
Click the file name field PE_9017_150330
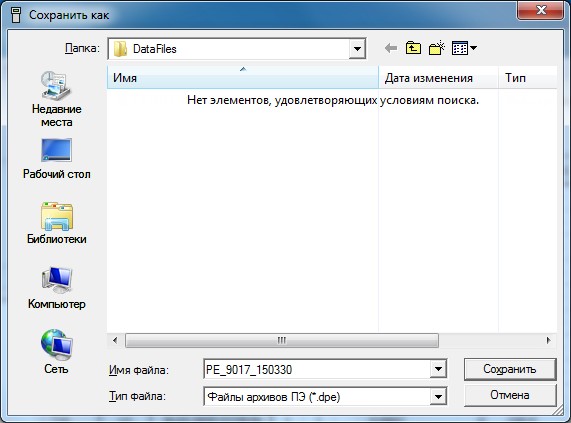(317, 369)
